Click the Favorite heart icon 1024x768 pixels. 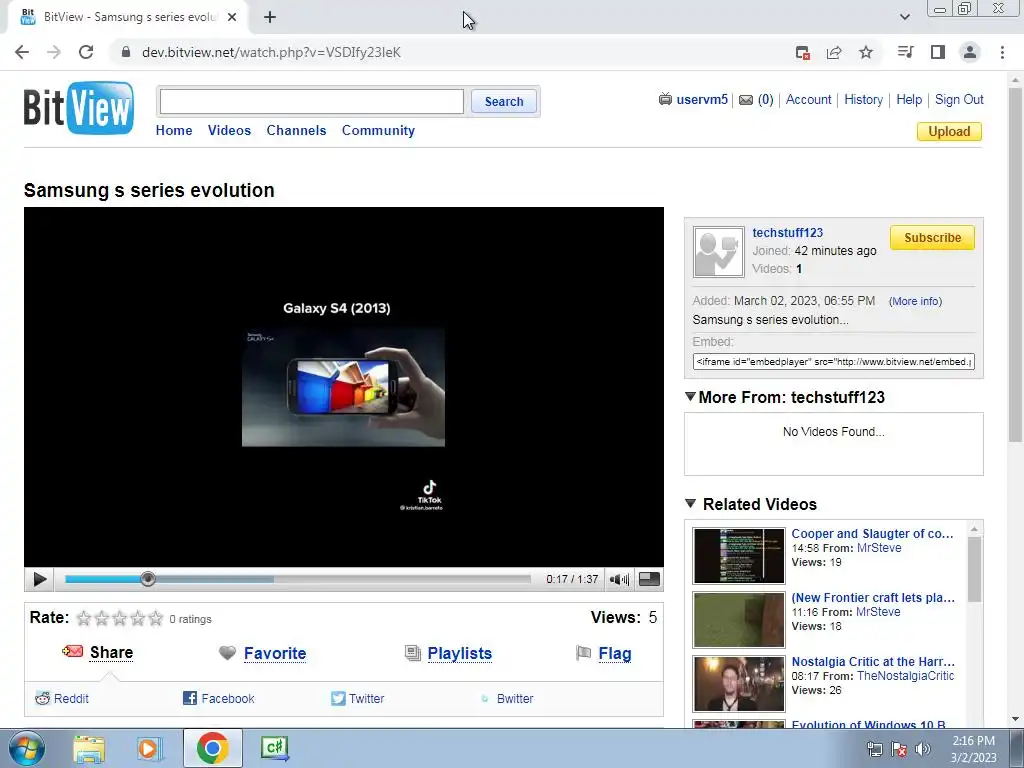pyautogui.click(x=227, y=653)
